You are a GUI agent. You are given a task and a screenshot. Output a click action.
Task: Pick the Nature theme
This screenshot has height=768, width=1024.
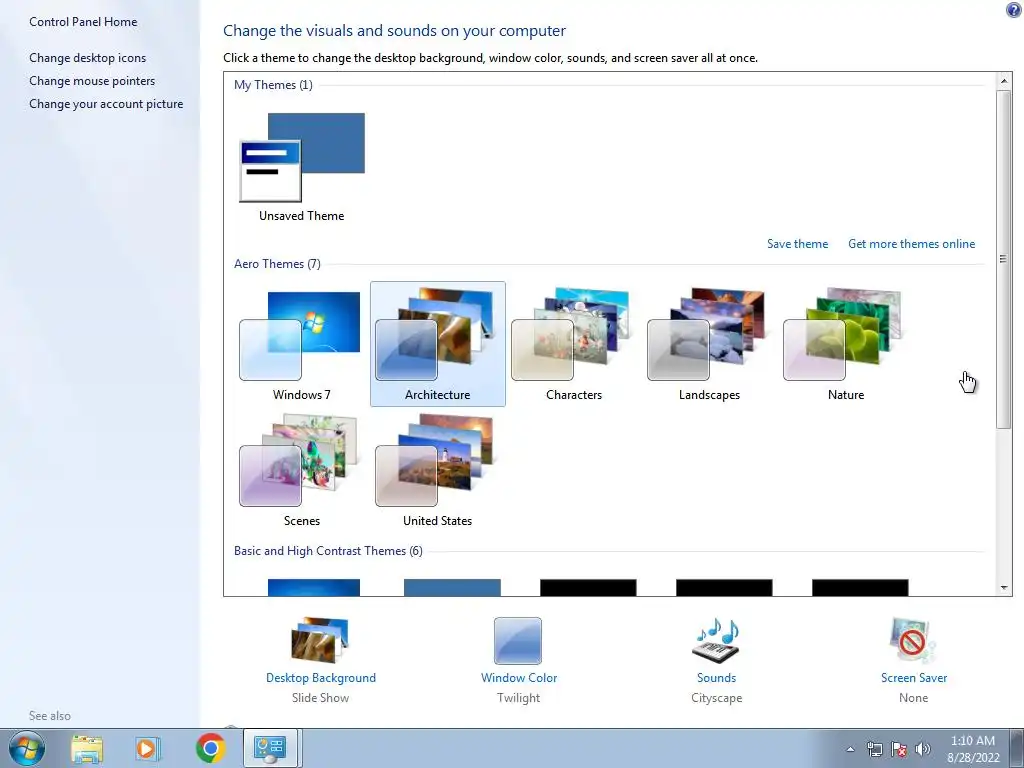click(x=846, y=344)
